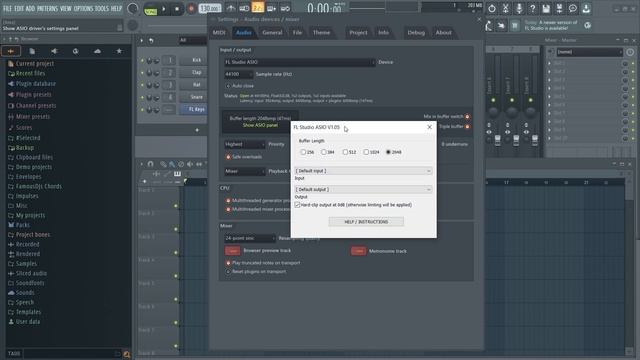Open the channel rack All filter dropdown
This screenshot has width=640, height=360.
pyautogui.click(x=193, y=40)
